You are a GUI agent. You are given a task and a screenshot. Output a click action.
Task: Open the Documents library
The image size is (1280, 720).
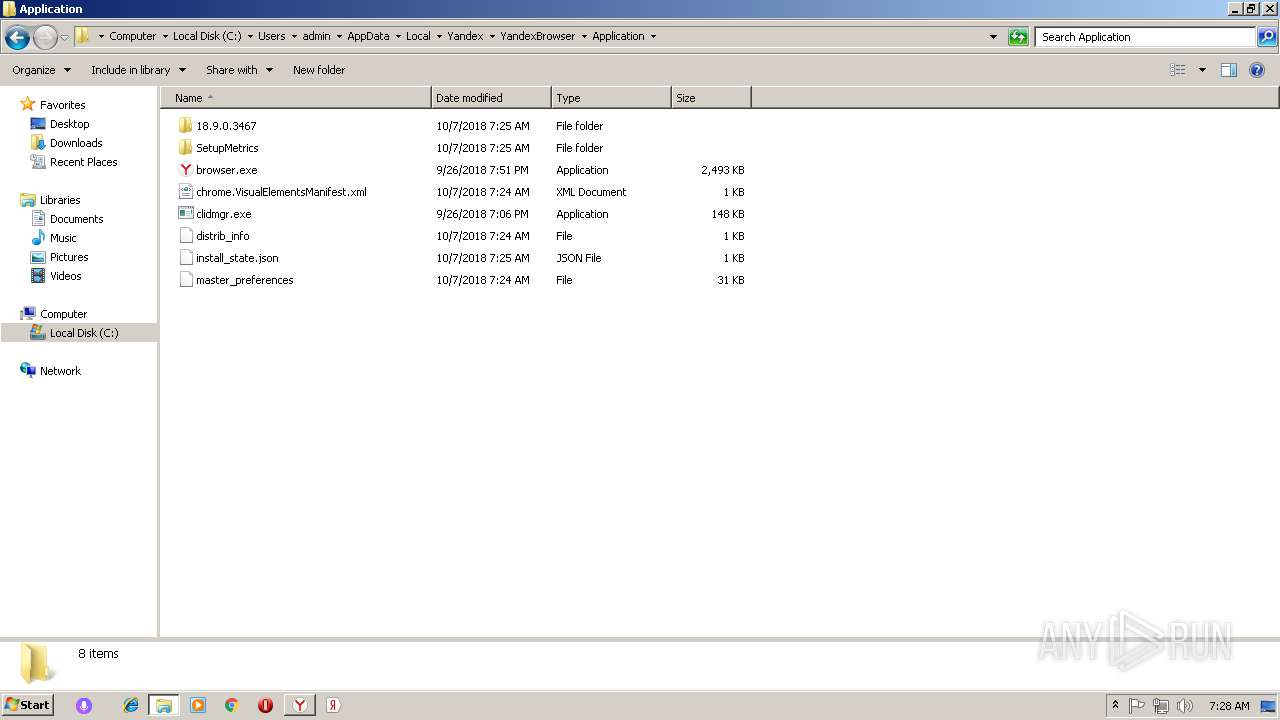tap(76, 219)
